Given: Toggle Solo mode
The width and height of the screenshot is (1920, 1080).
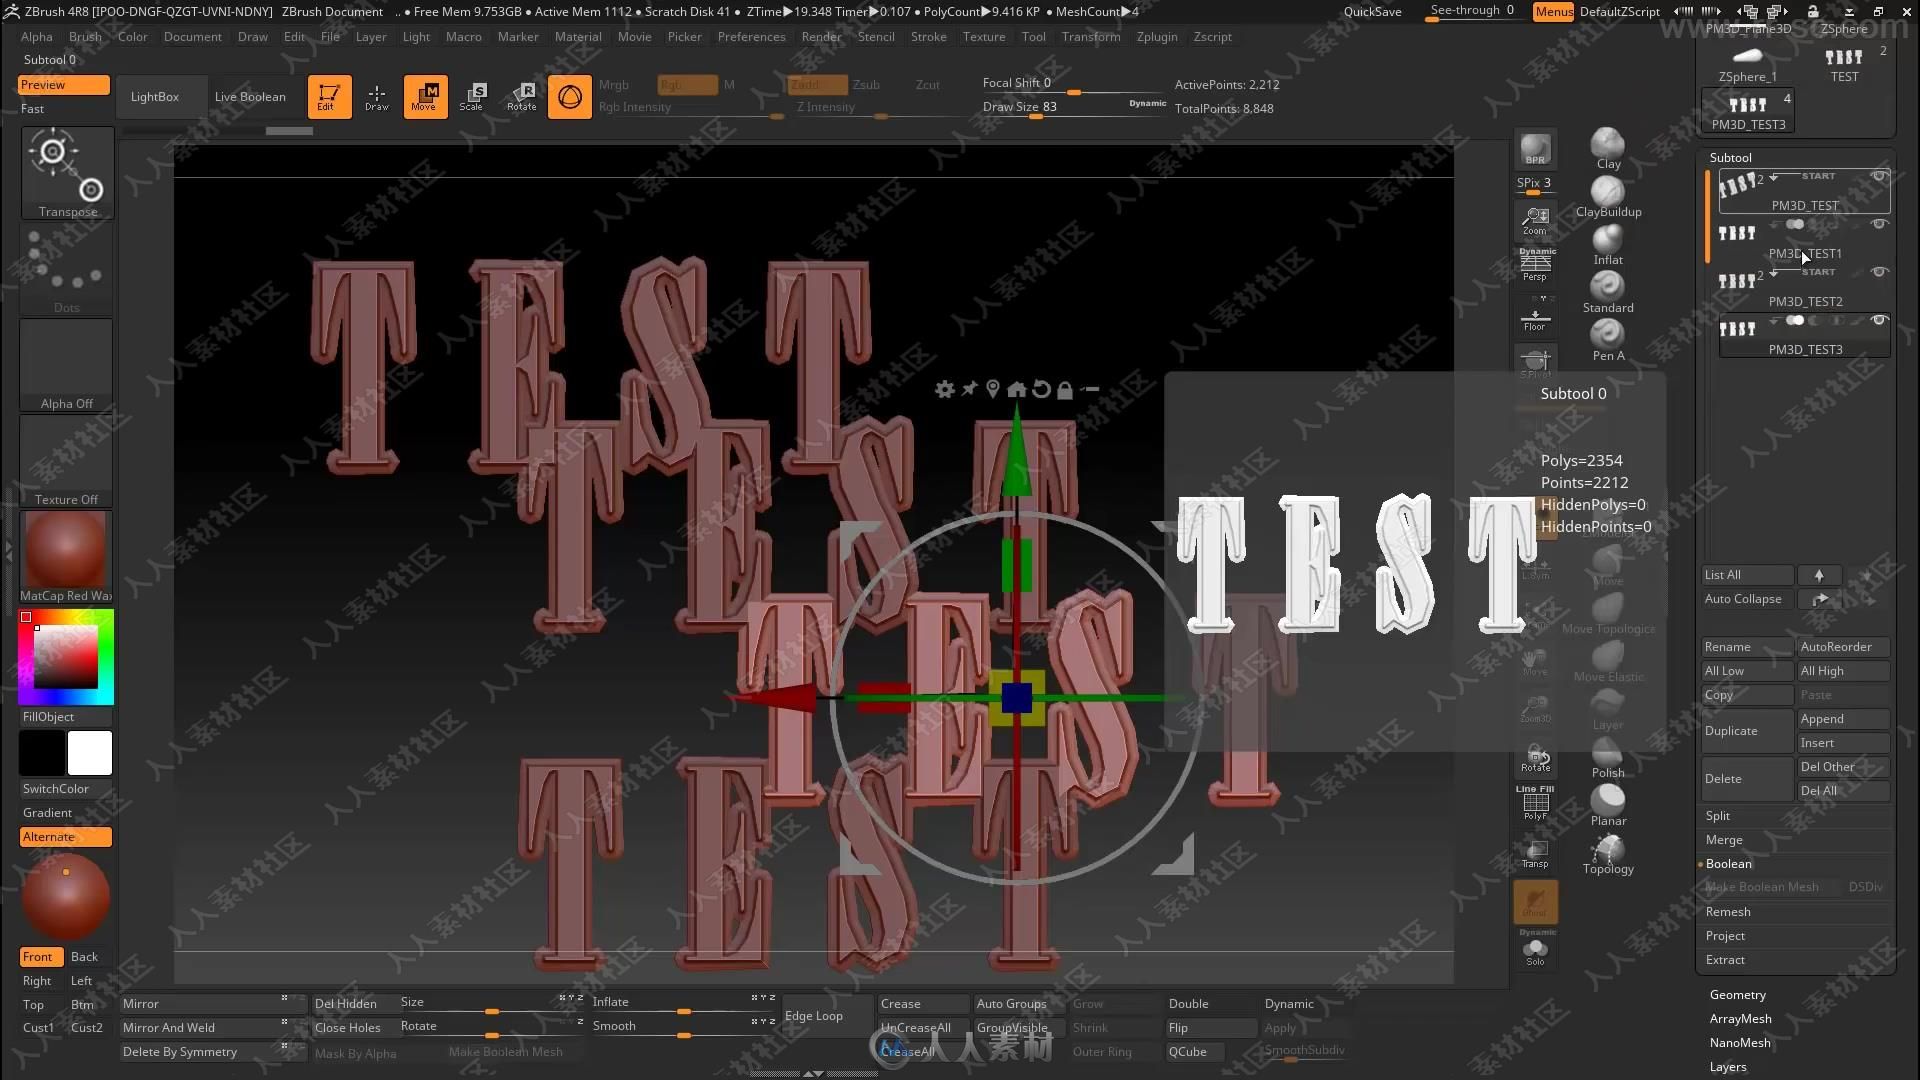Looking at the screenshot, I should pos(1535,949).
